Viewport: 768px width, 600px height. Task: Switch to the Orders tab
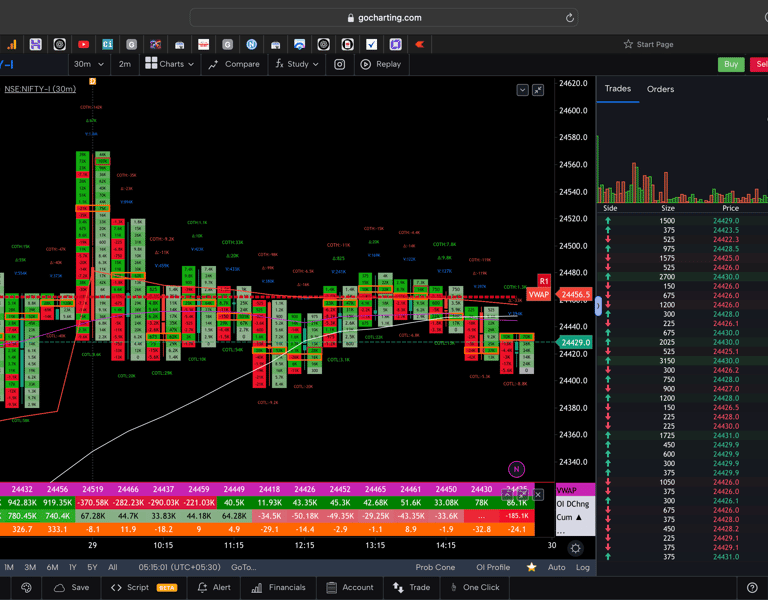point(660,89)
